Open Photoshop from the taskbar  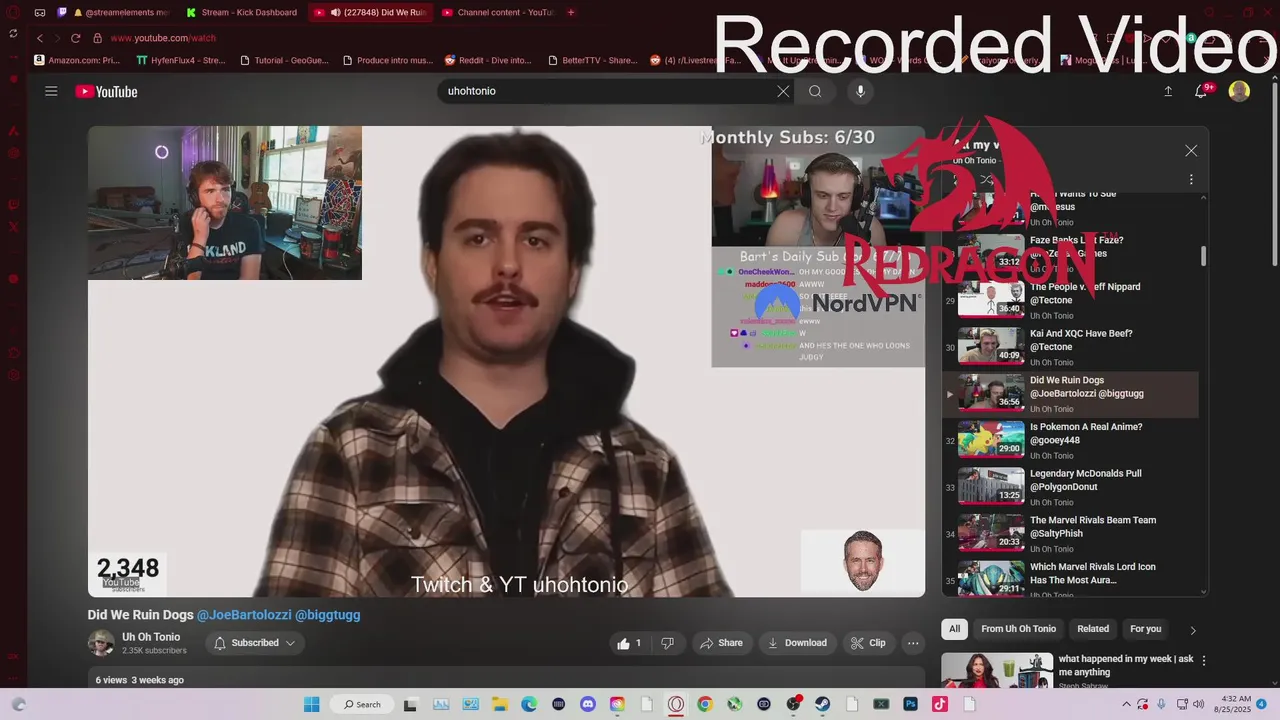click(x=911, y=704)
